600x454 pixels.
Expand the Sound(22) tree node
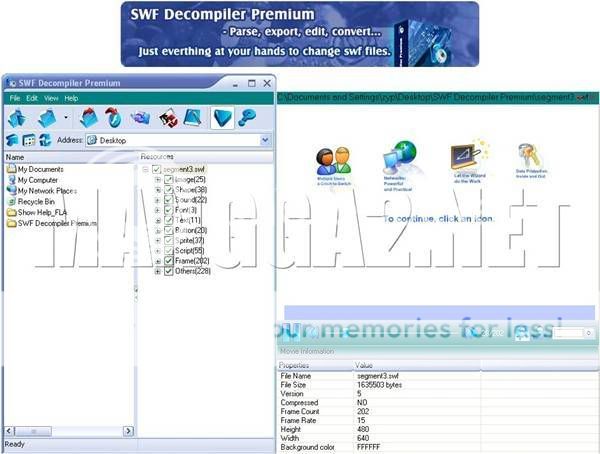(x=158, y=200)
